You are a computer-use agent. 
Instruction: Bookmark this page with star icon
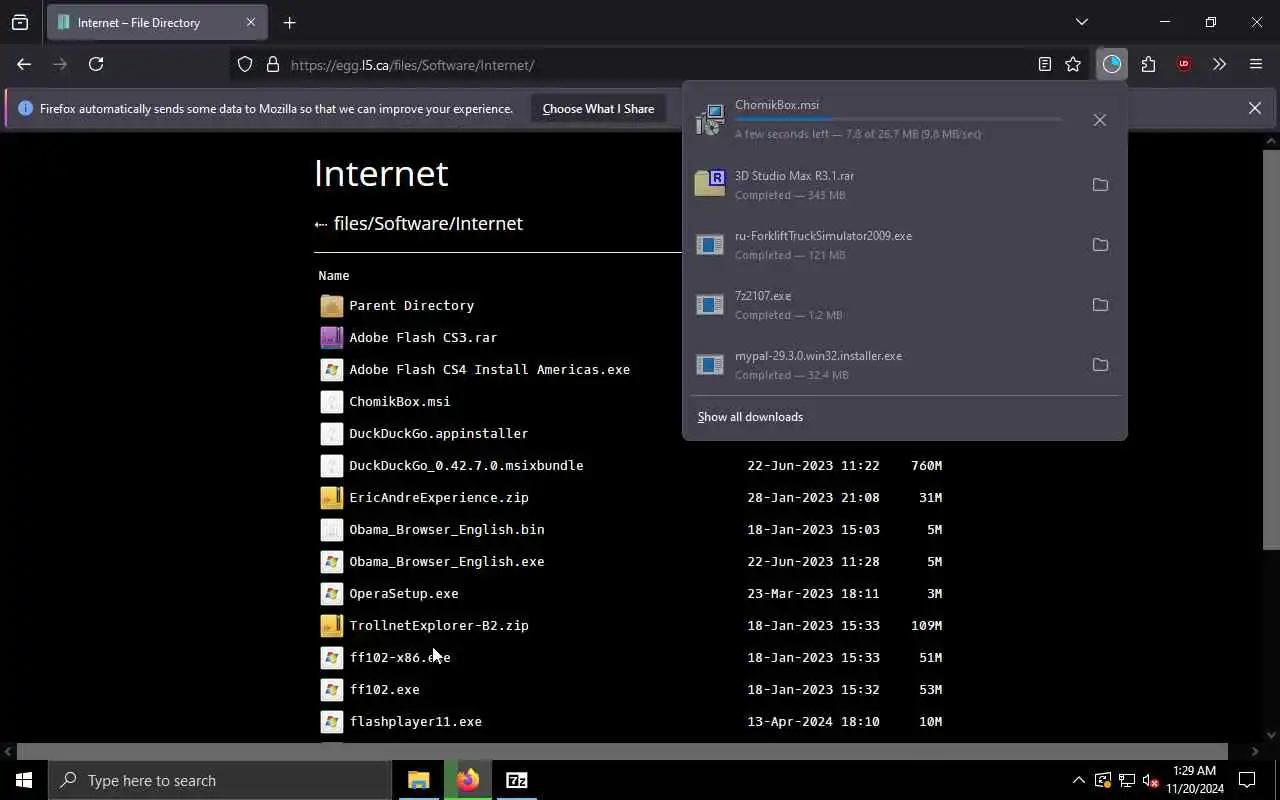1073,65
